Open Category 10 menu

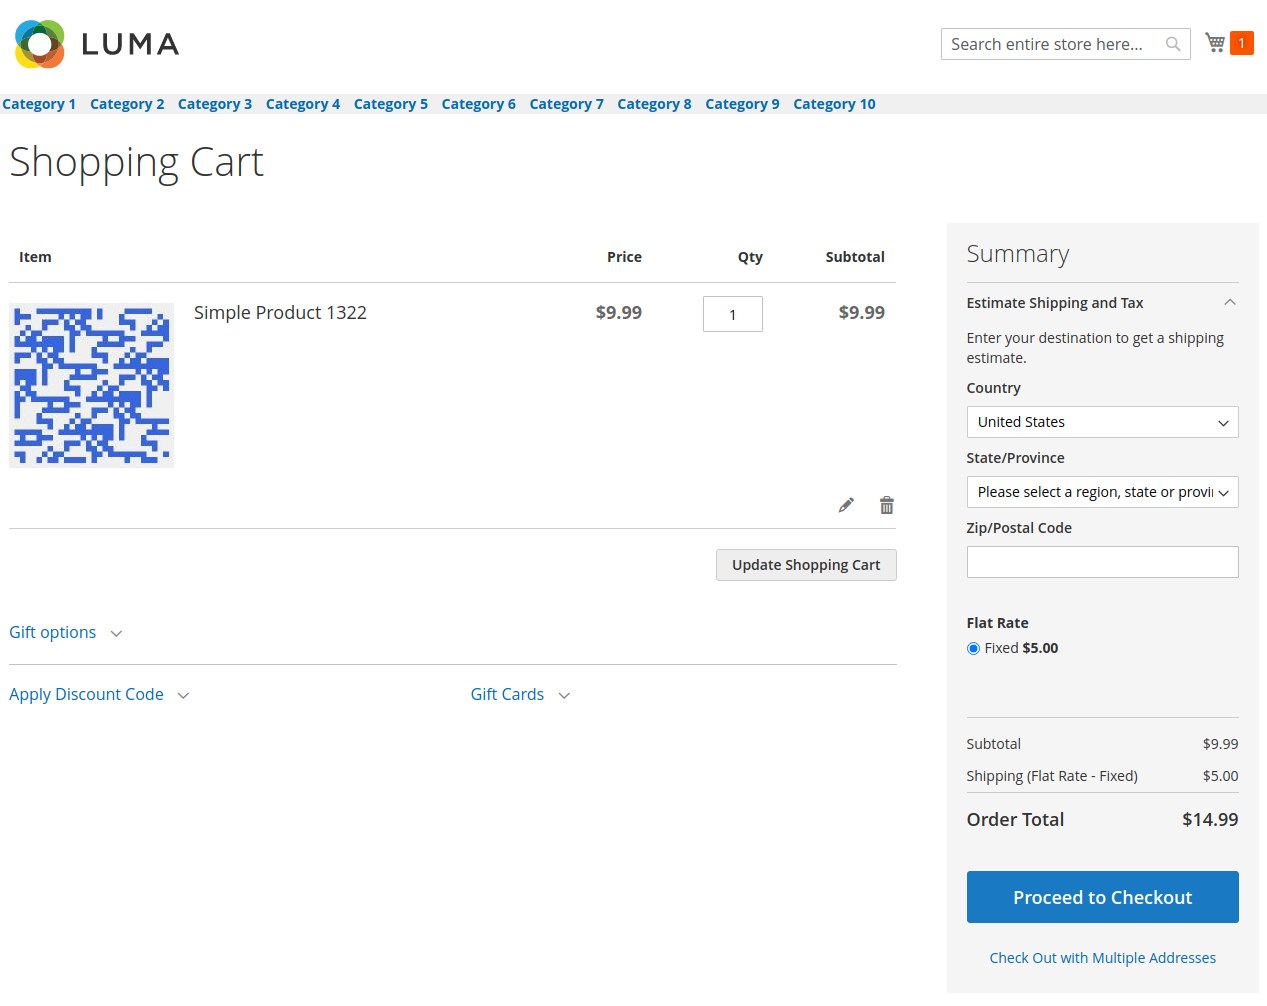click(834, 104)
